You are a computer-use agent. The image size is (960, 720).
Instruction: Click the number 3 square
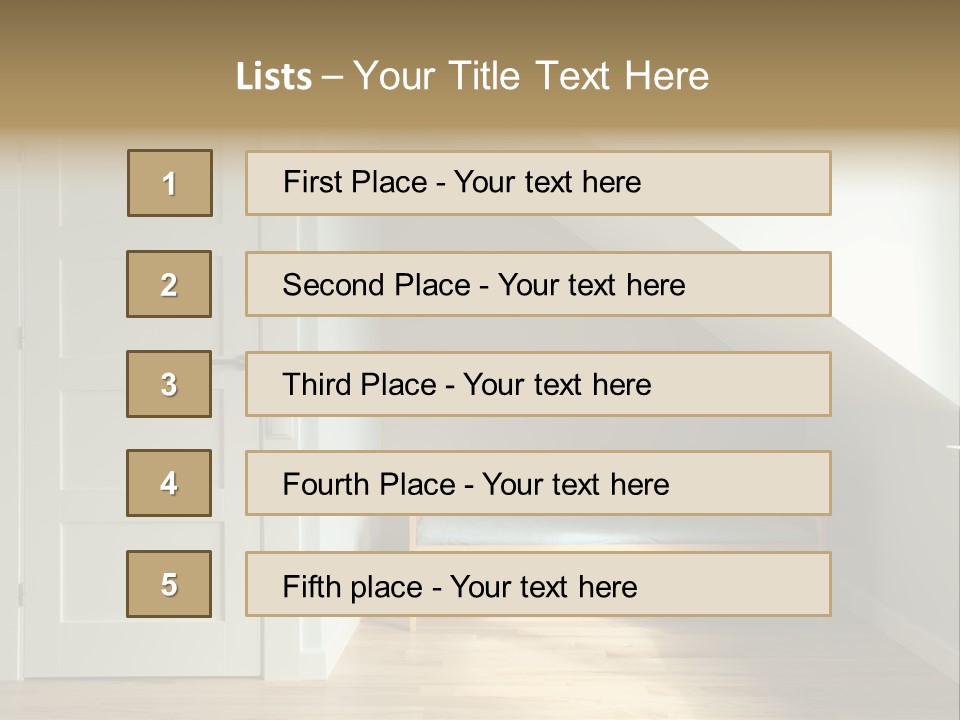pyautogui.click(x=169, y=384)
